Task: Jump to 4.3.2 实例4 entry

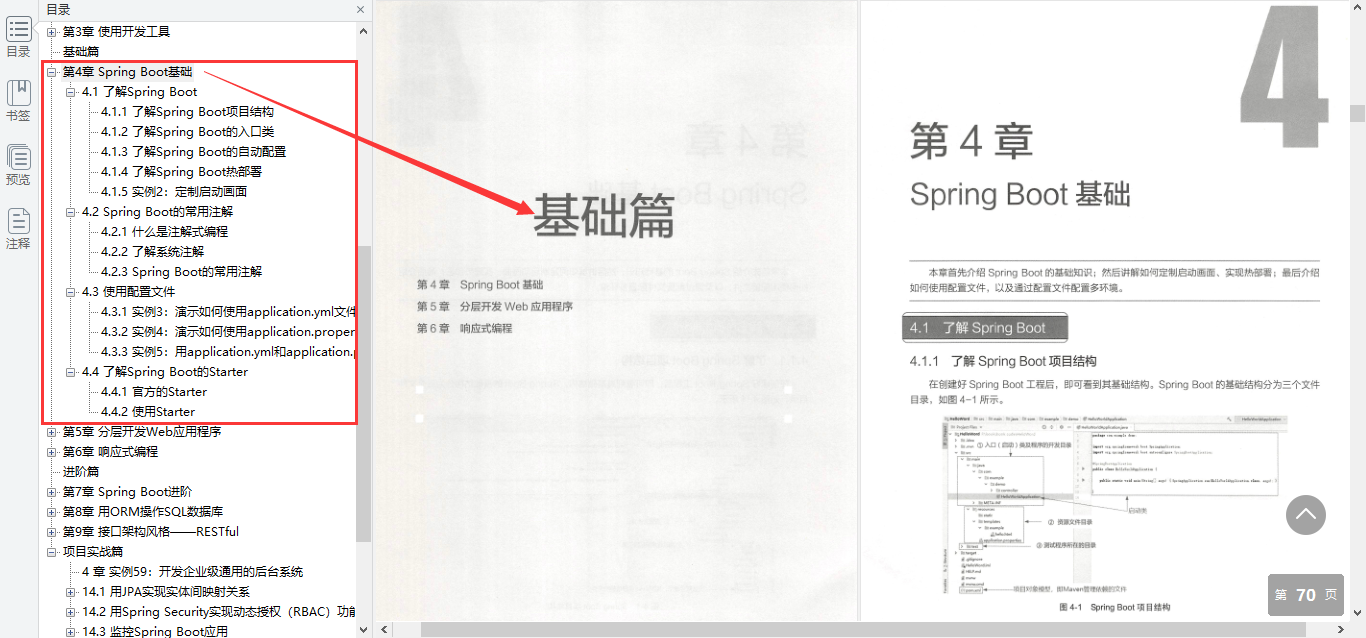Action: click(228, 332)
